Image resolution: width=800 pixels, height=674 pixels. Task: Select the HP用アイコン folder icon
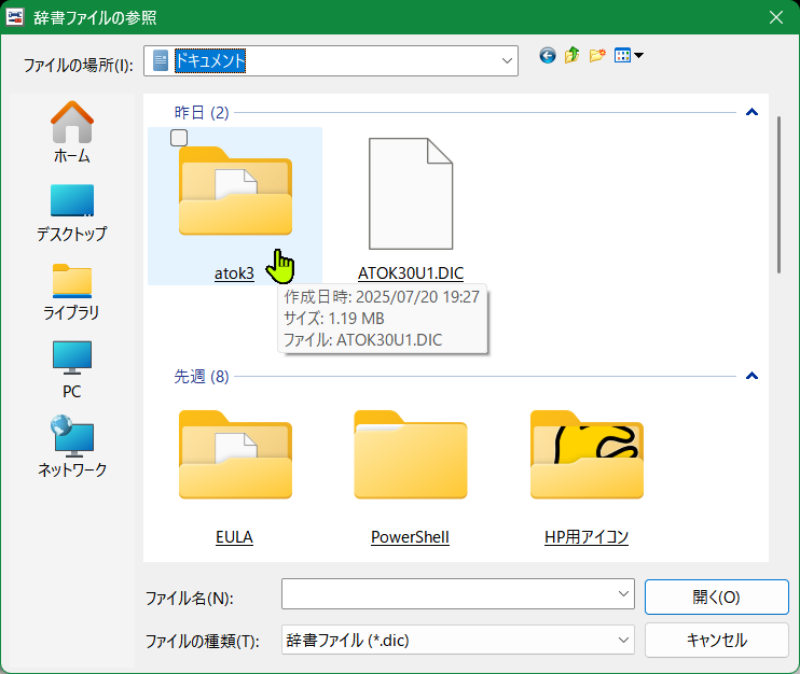pos(587,455)
